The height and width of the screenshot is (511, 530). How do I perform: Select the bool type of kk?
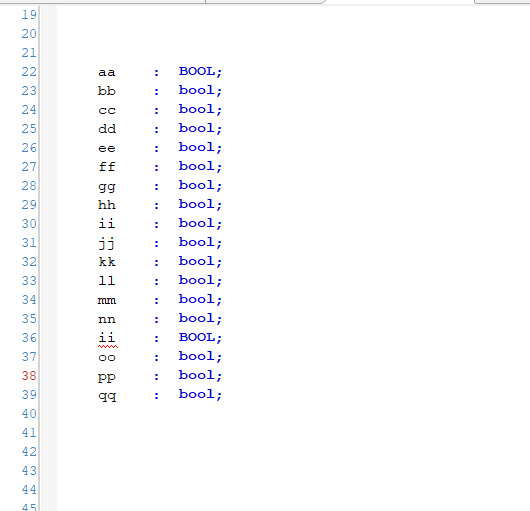[x=197, y=261]
